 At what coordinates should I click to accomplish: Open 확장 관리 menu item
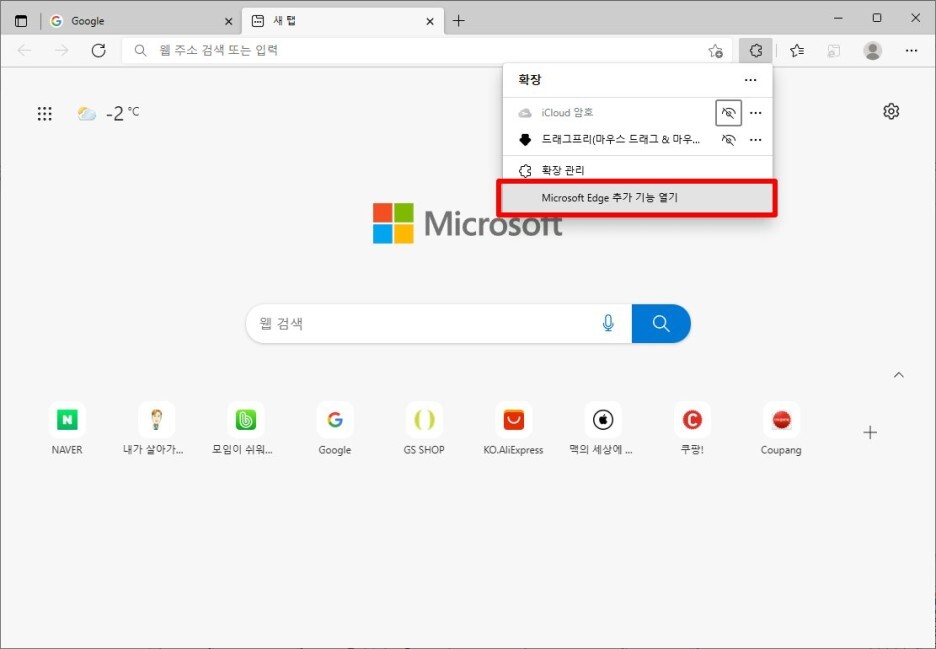click(638, 171)
